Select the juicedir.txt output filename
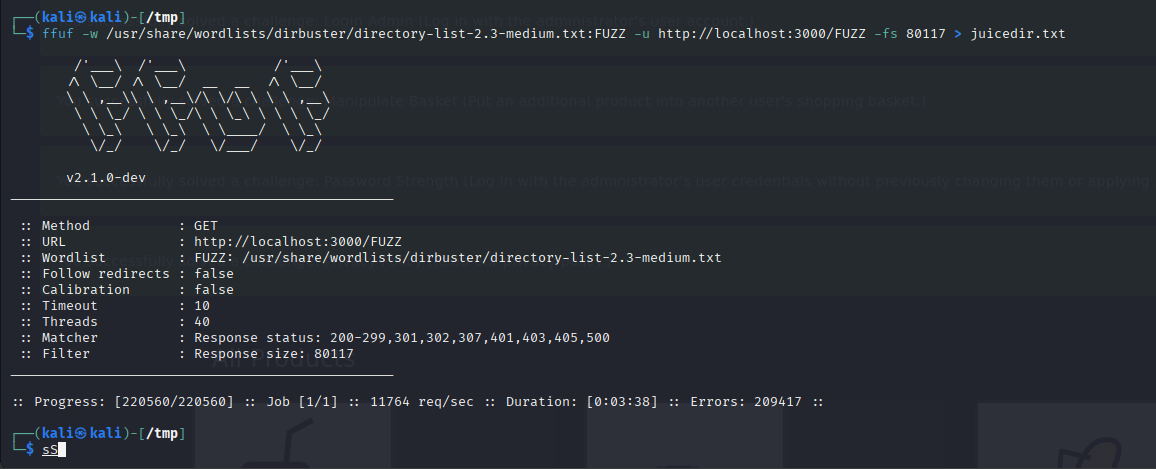The width and height of the screenshot is (1156, 469). click(1017, 34)
